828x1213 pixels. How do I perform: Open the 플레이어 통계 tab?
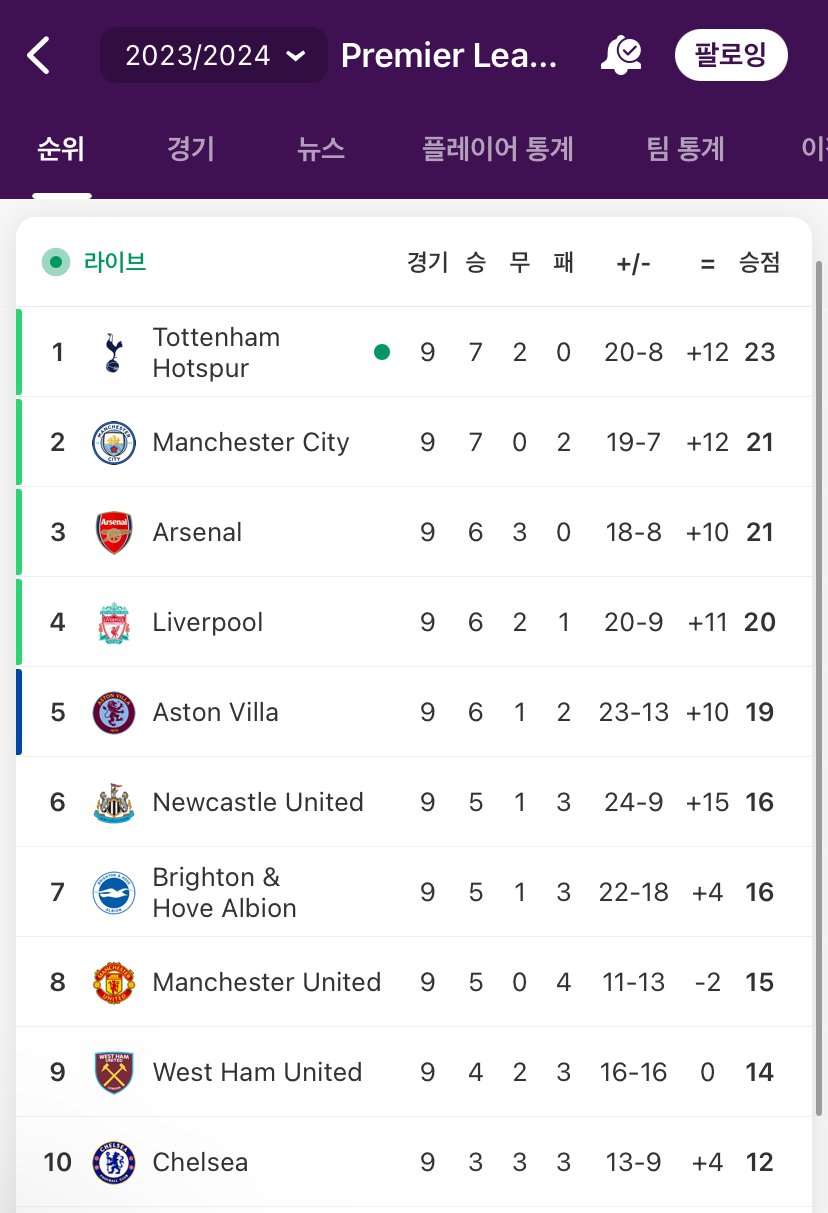(498, 149)
